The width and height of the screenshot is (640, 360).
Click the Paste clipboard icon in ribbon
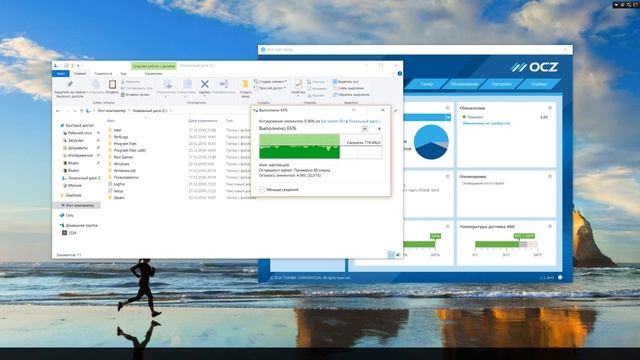coord(112,84)
